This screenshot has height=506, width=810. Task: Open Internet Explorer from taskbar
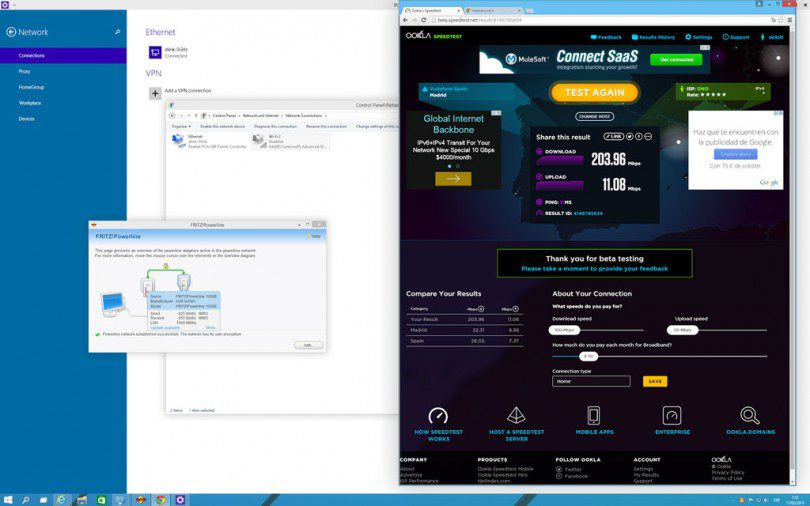point(61,500)
